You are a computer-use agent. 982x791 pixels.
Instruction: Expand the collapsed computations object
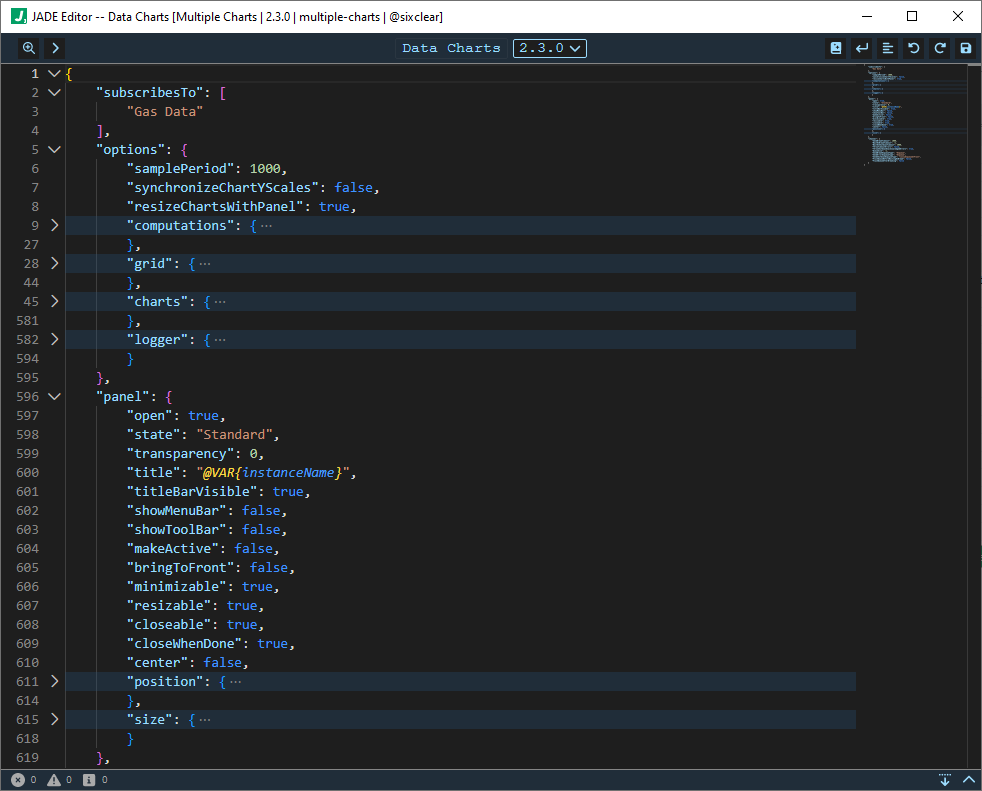[x=55, y=225]
